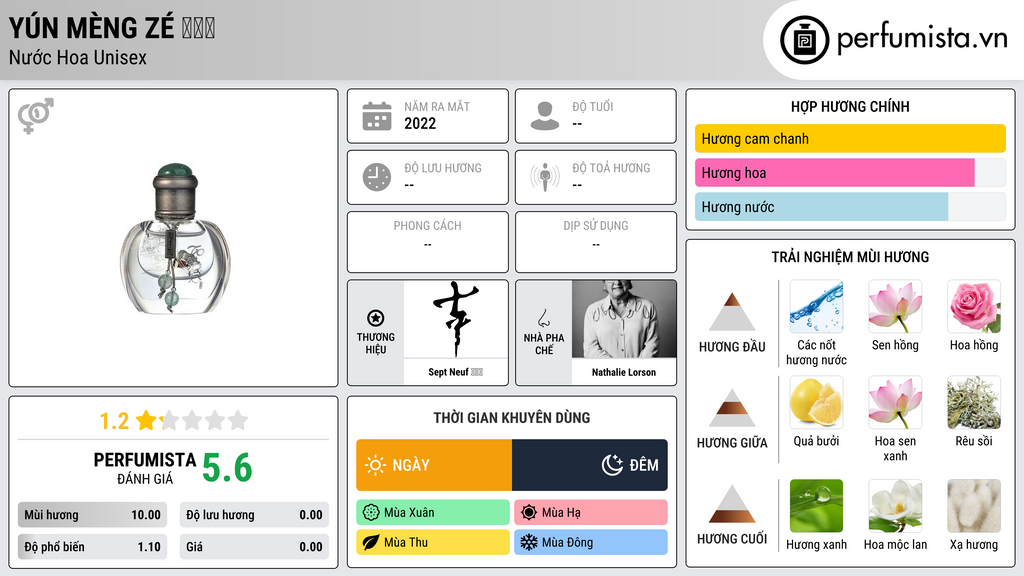
Task: Click the 1.2 user rating value
Action: pos(114,421)
